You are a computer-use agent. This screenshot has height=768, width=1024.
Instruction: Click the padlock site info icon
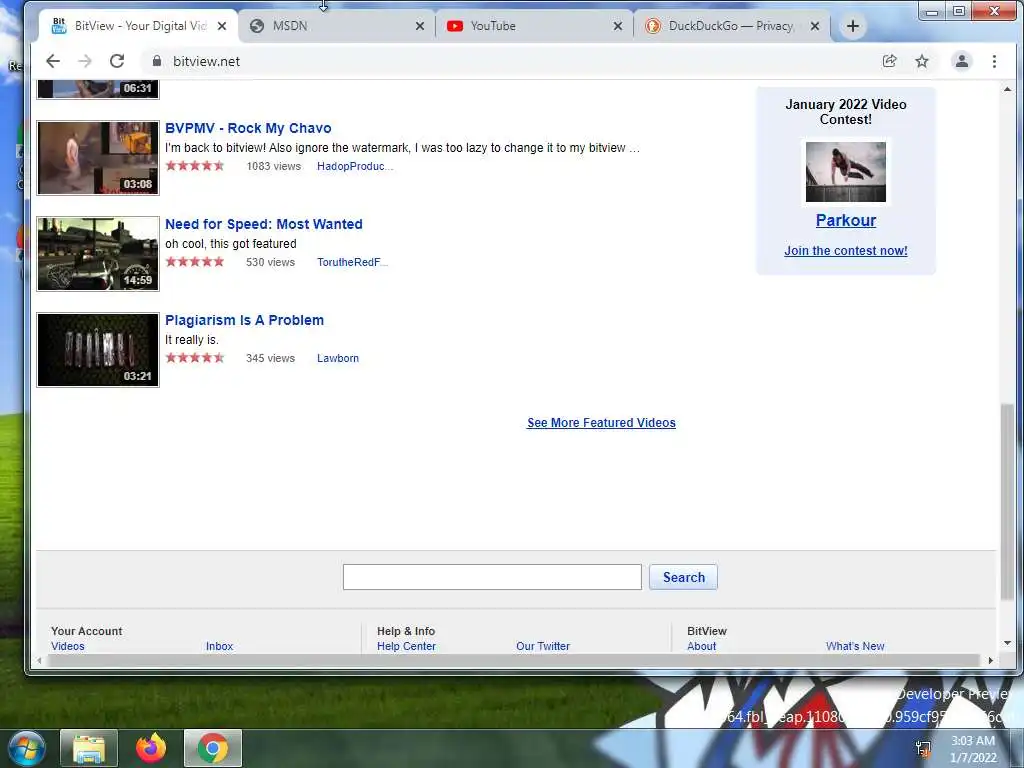(157, 61)
